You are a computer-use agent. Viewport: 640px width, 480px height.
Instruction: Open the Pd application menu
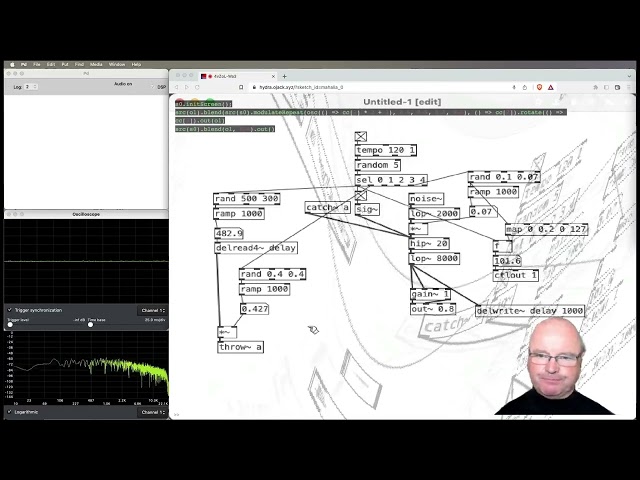click(x=24, y=64)
